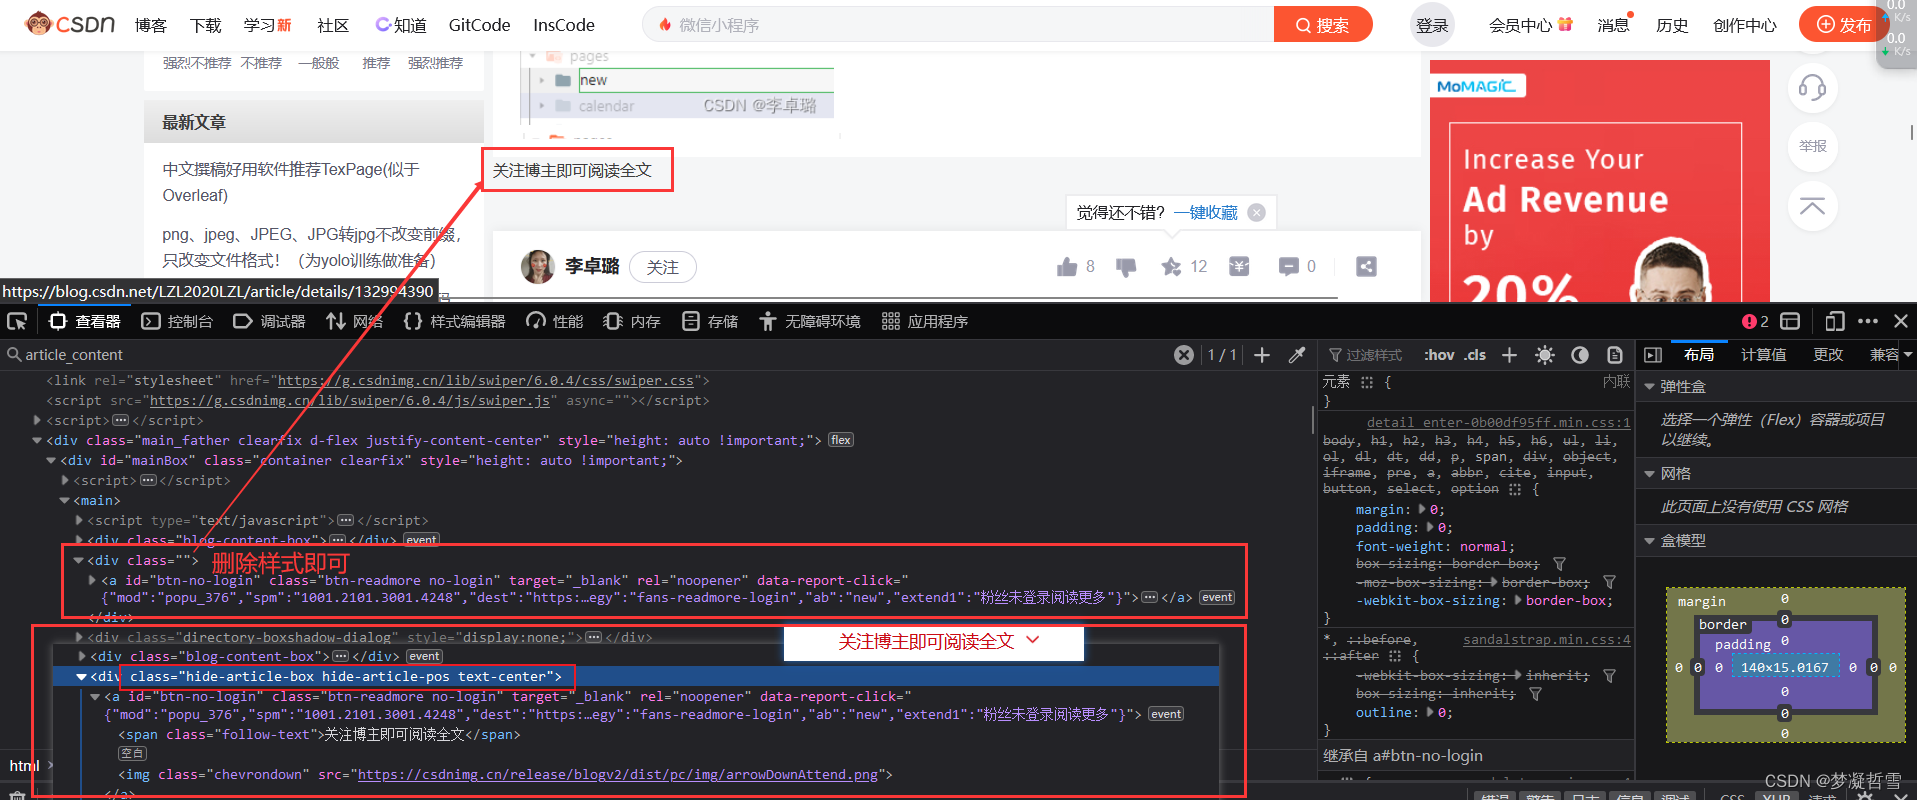Add a new CSS rule with plus icon
Viewport: 1917px width, 800px height.
pos(1509,355)
